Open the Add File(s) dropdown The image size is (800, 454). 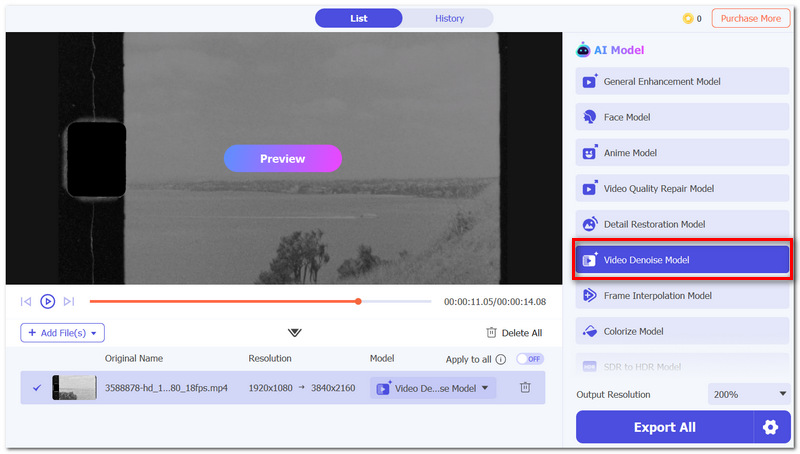(x=62, y=333)
